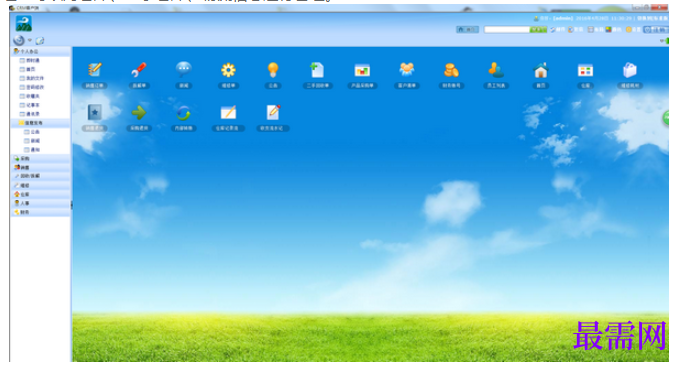Expand the 采购 sidebar section
The height and width of the screenshot is (367, 685).
click(x=40, y=159)
